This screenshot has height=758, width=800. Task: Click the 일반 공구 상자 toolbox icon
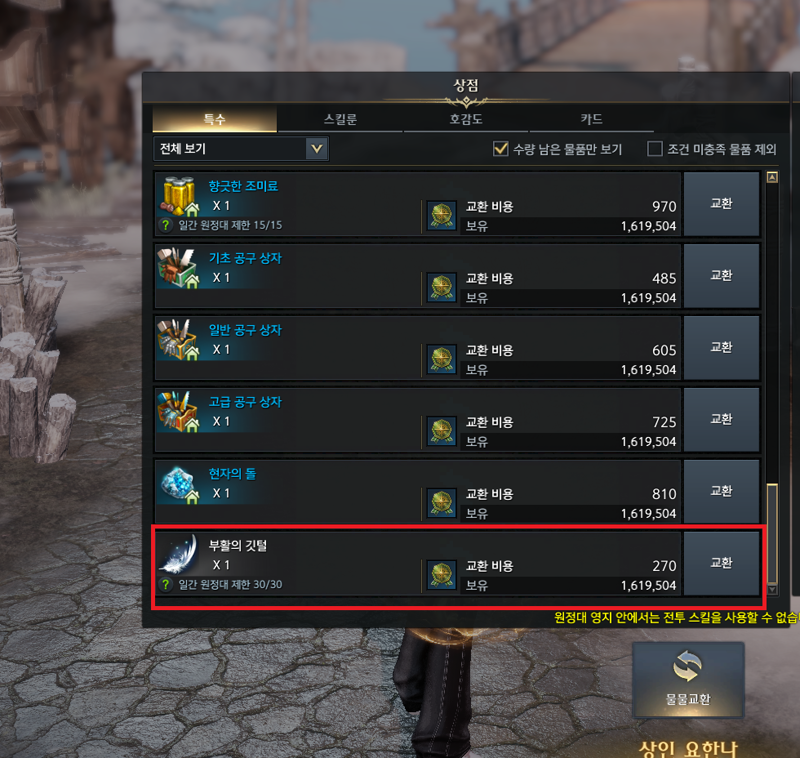(178, 340)
